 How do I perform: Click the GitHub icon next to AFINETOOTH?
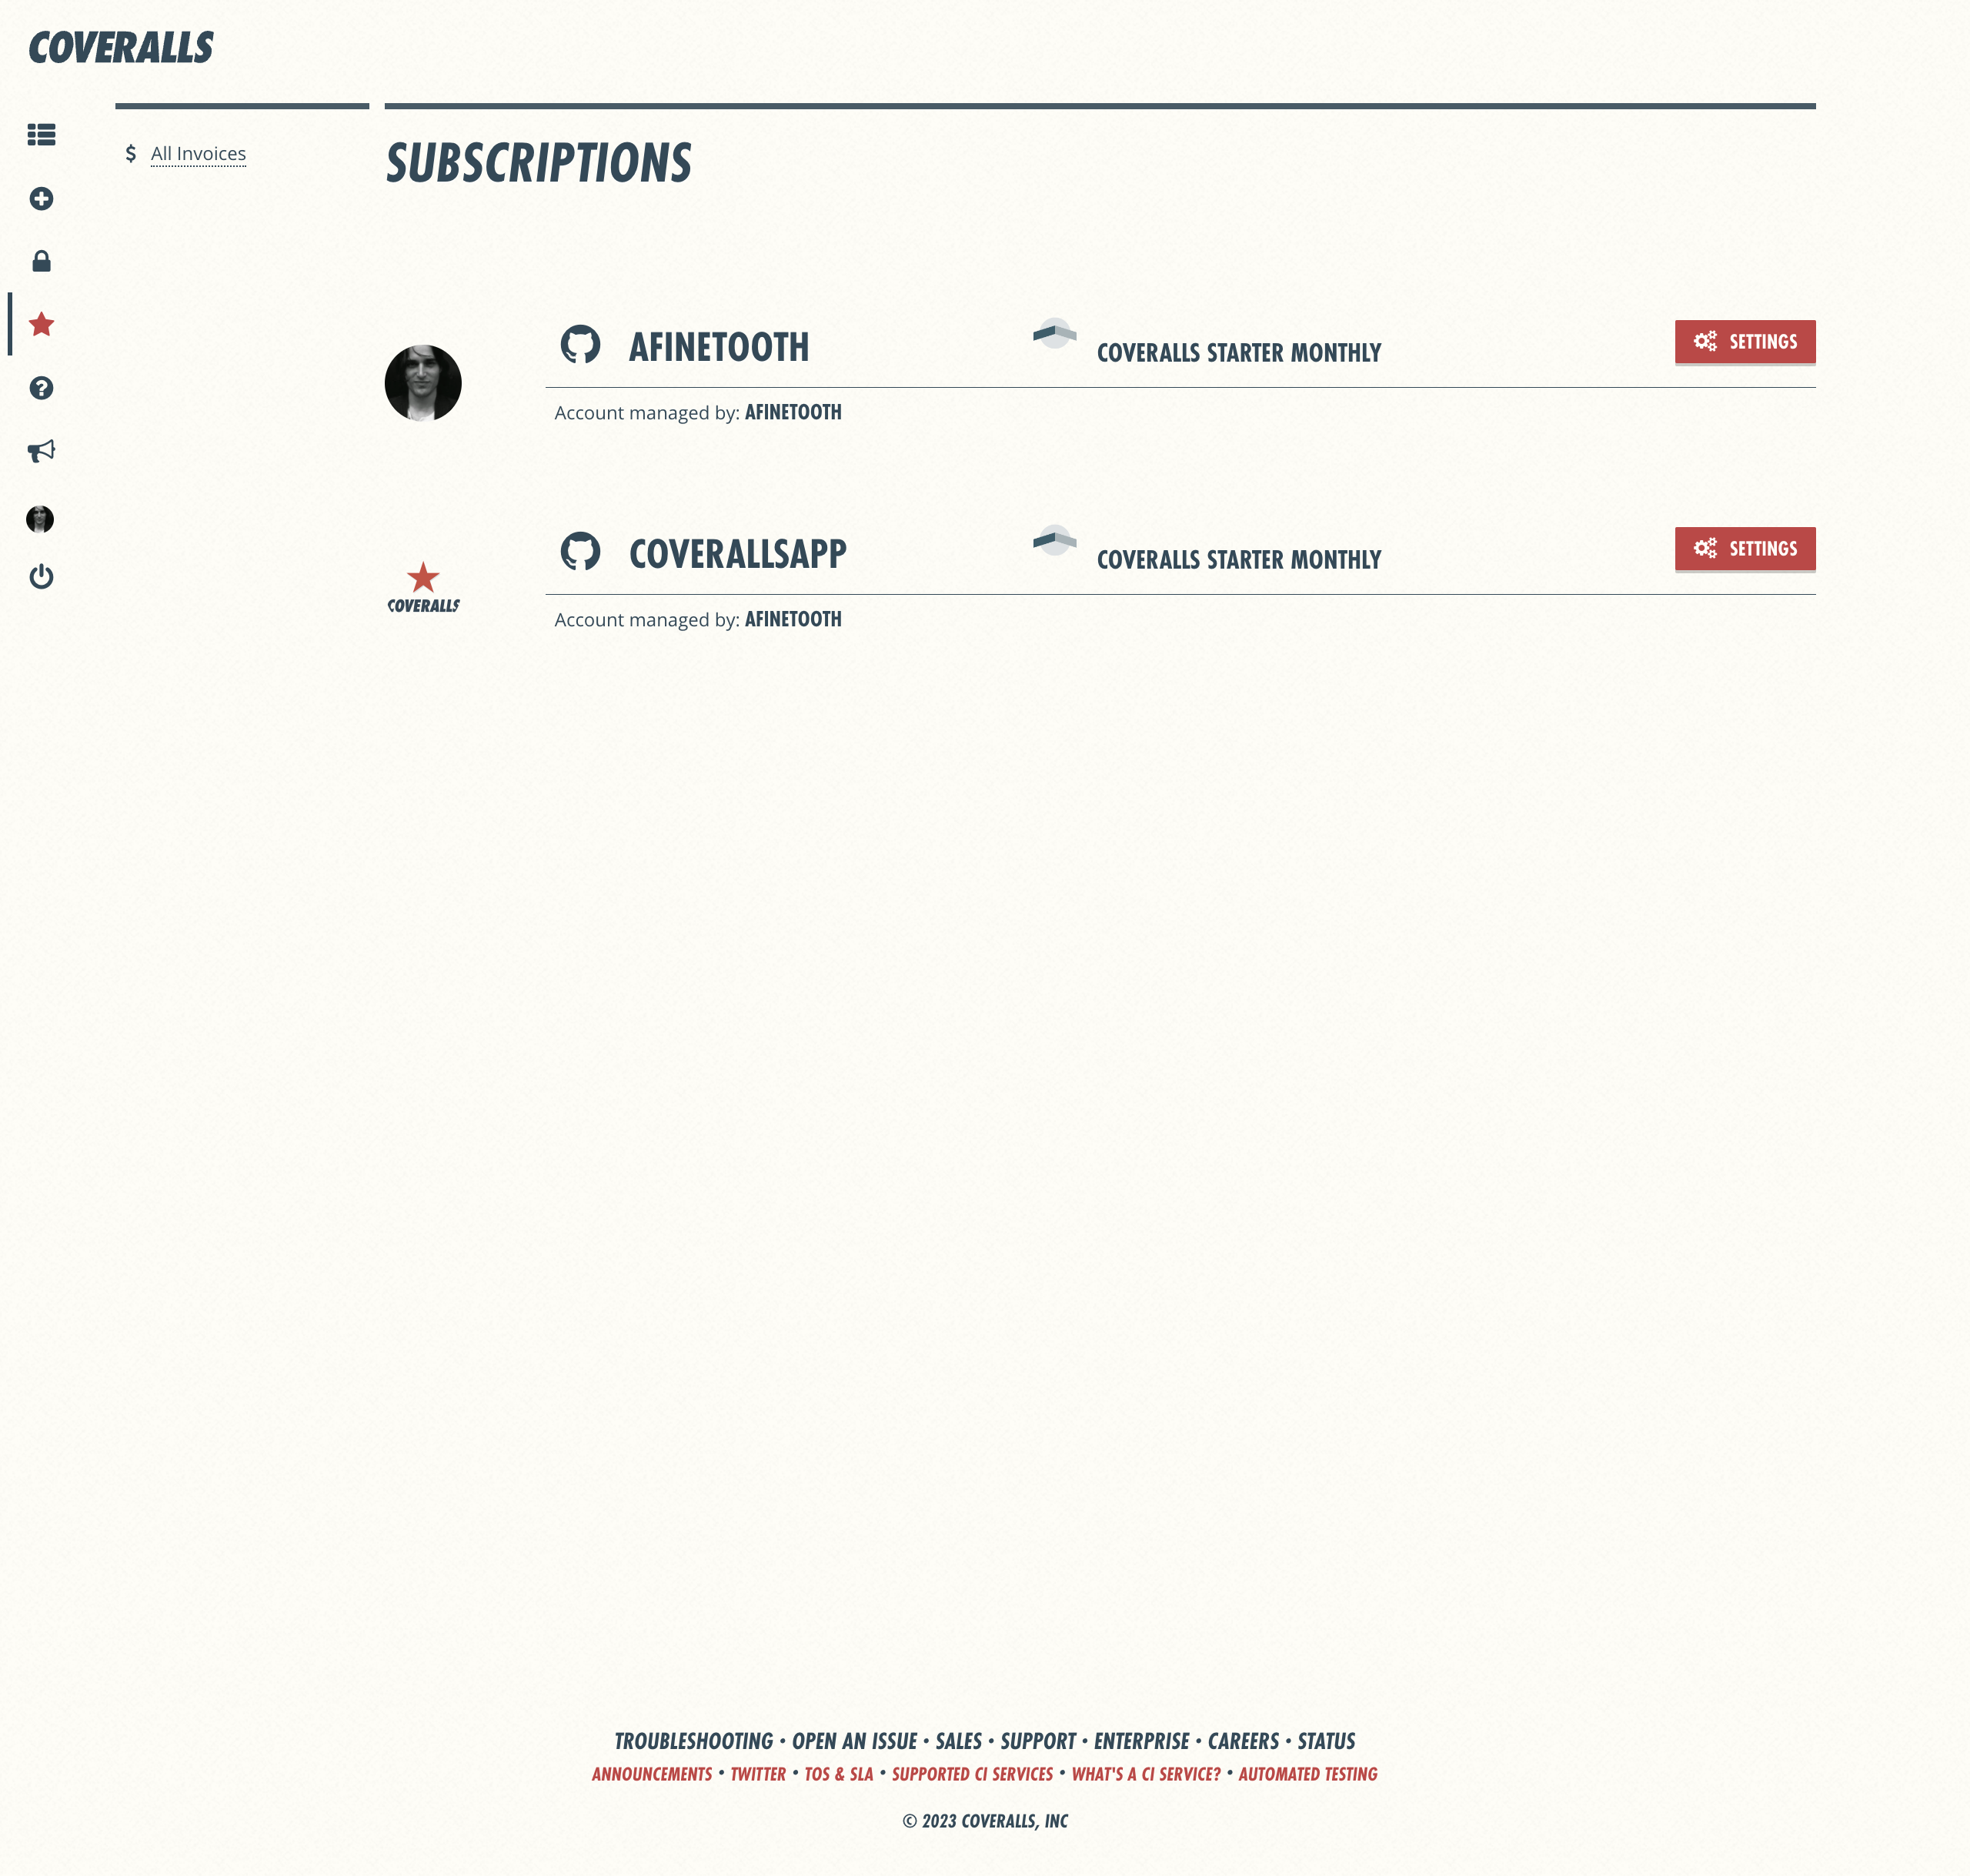(580, 346)
